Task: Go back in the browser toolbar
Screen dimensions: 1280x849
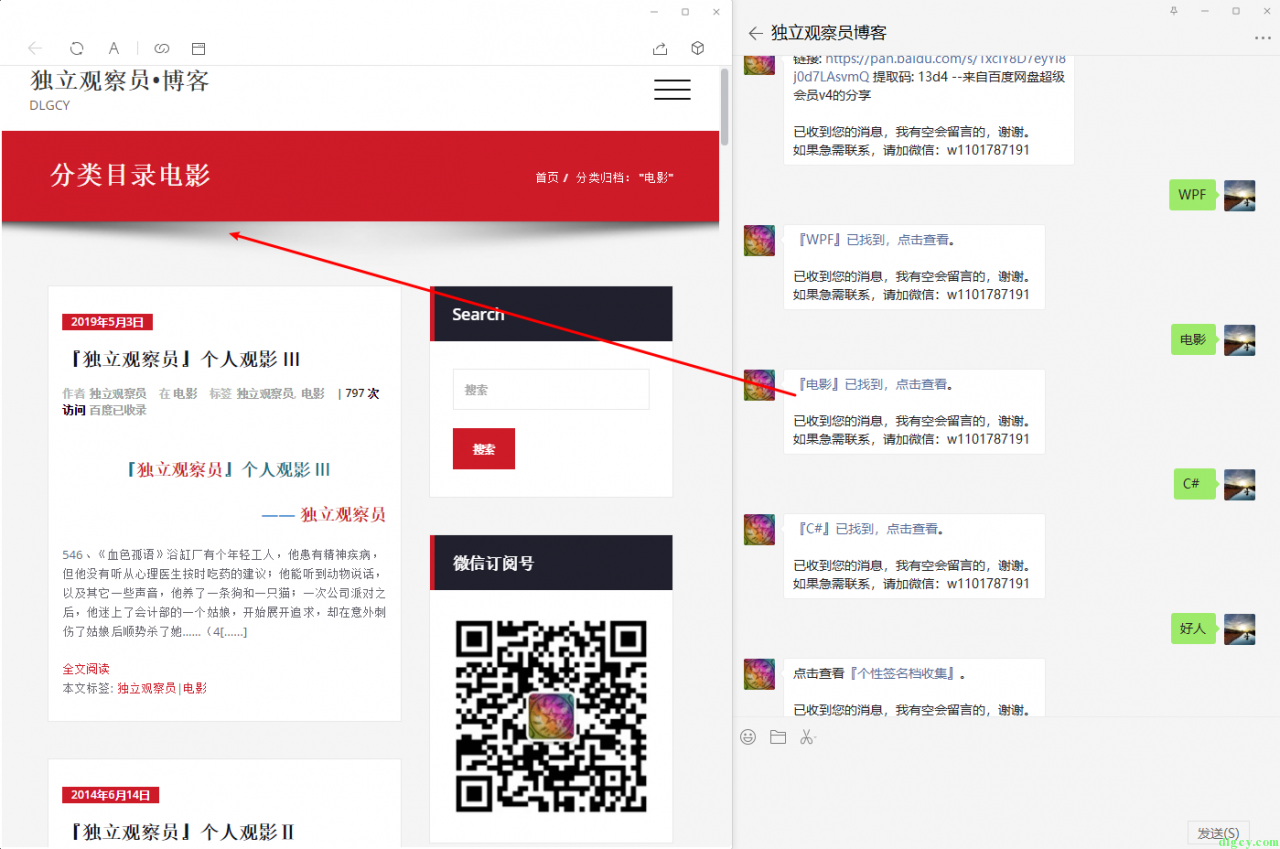Action: tap(35, 48)
